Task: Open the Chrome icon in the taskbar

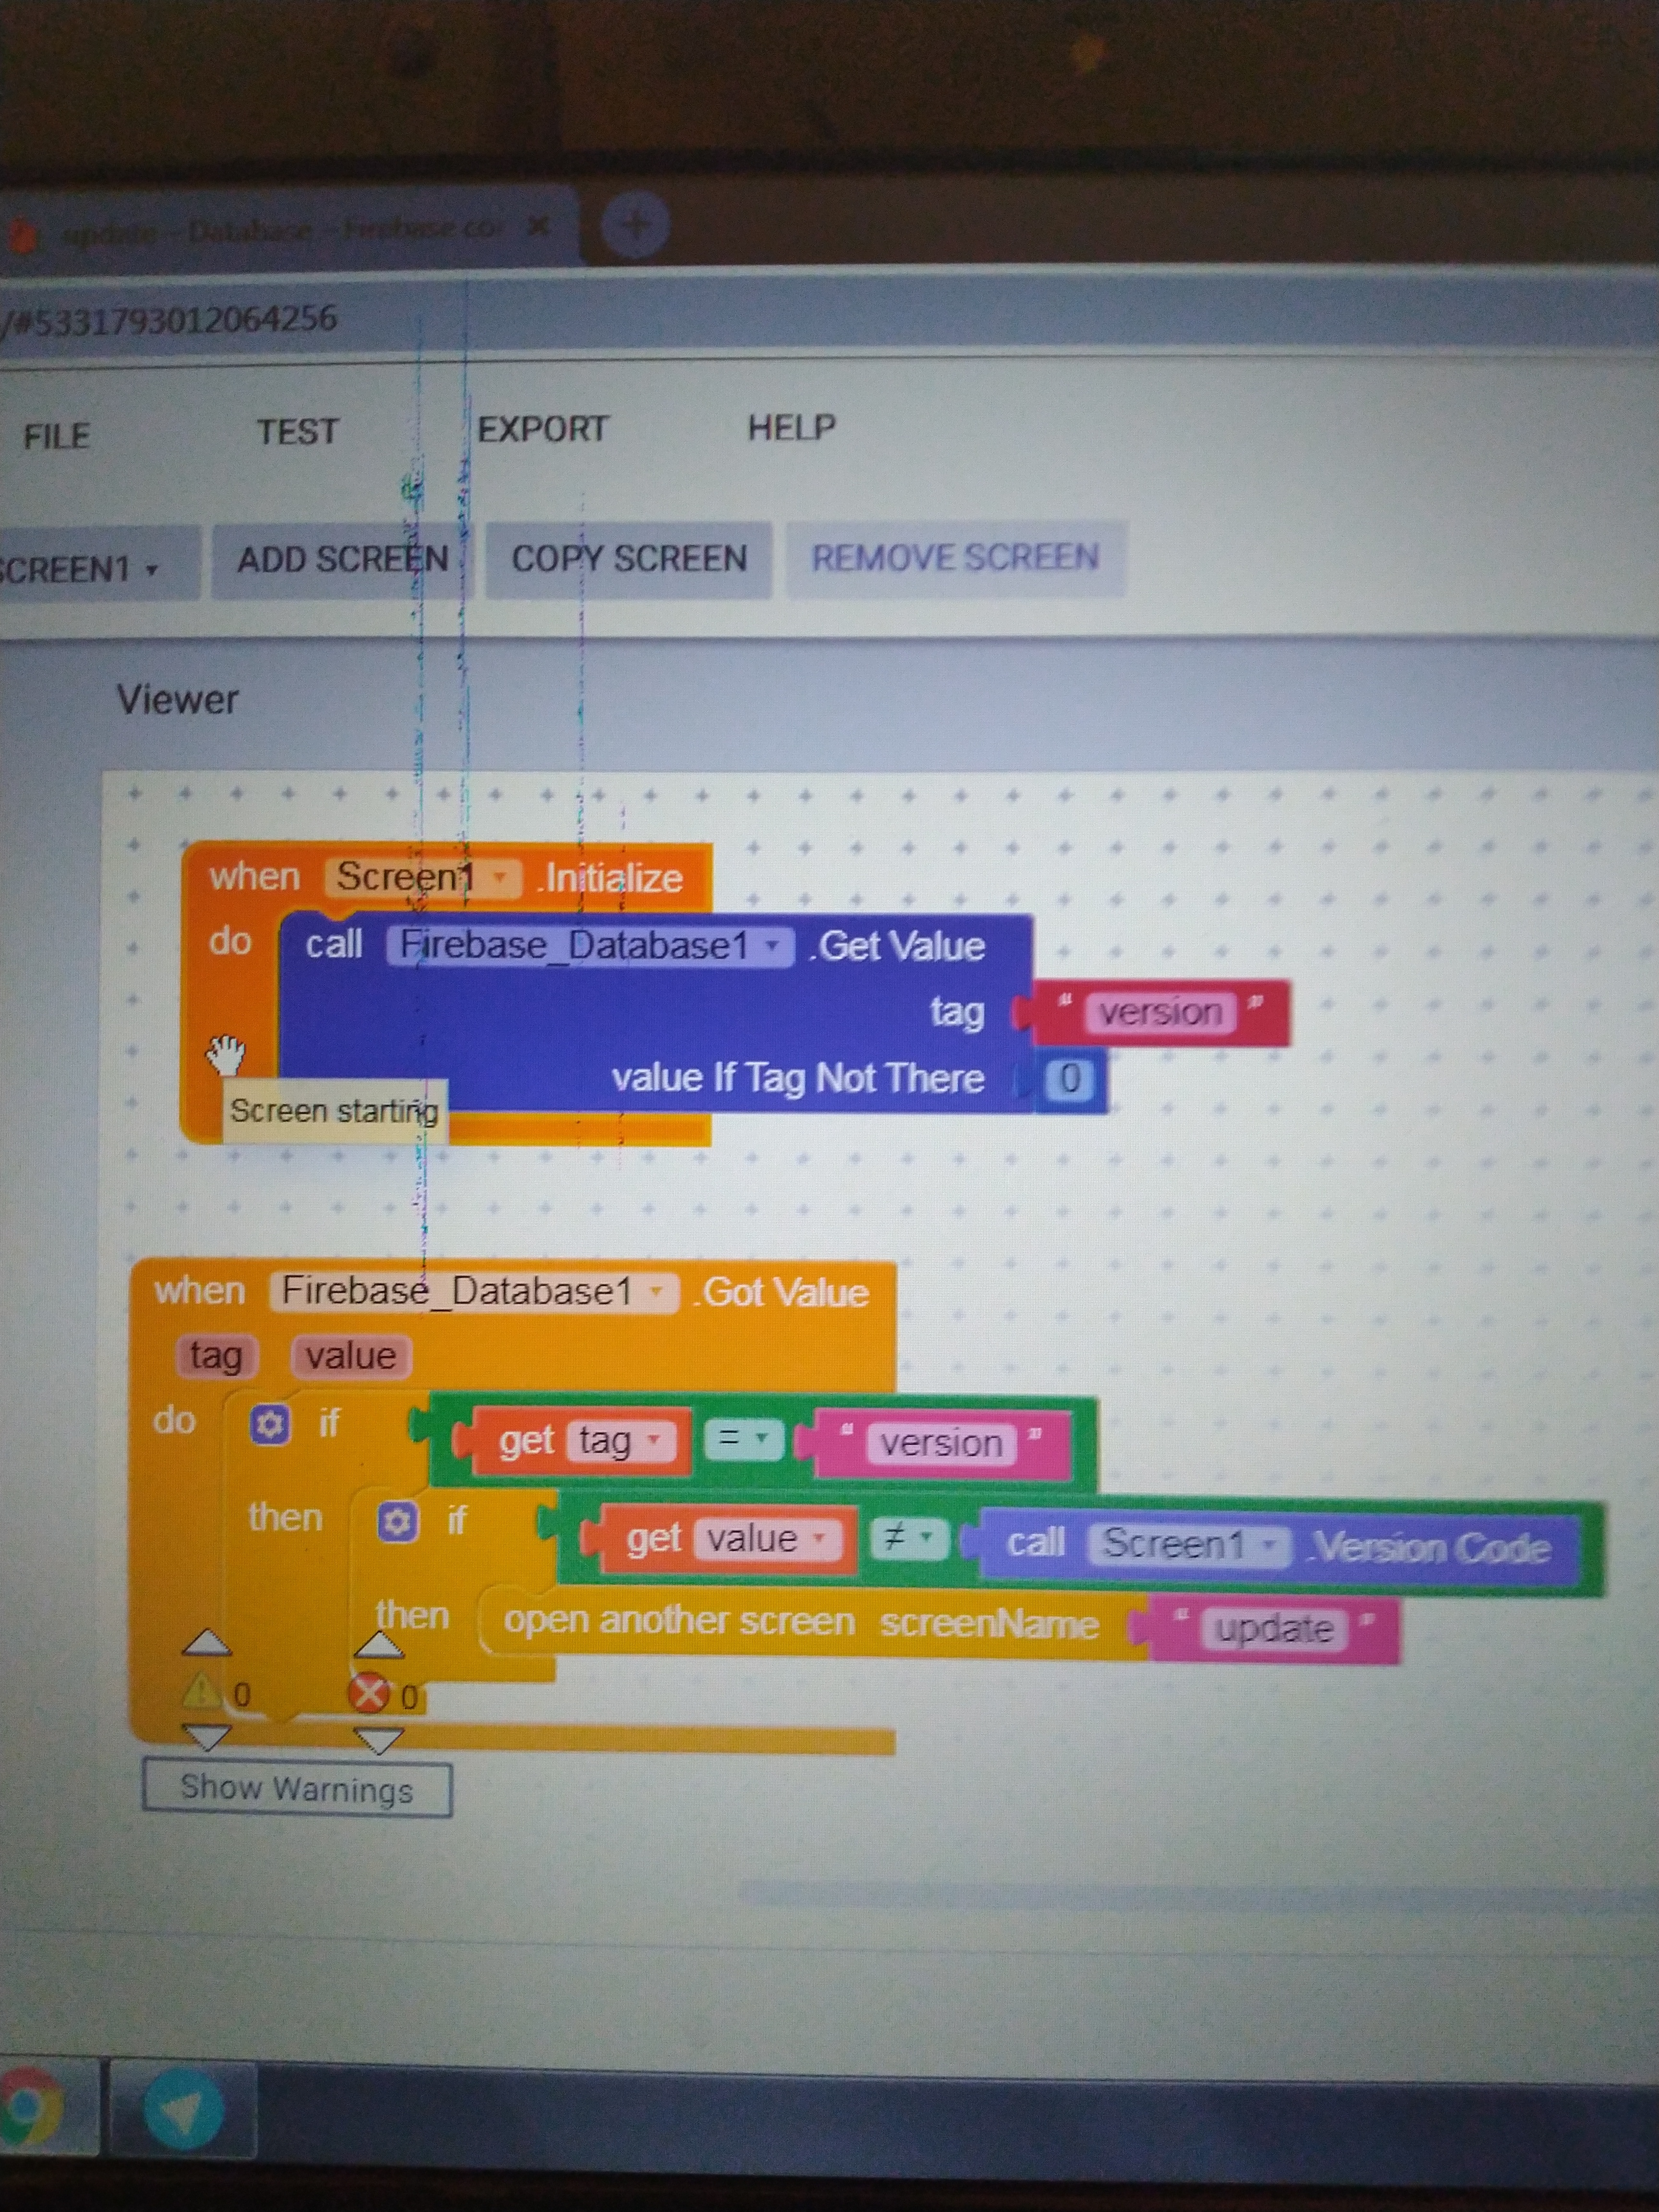Action: pos(32,2106)
